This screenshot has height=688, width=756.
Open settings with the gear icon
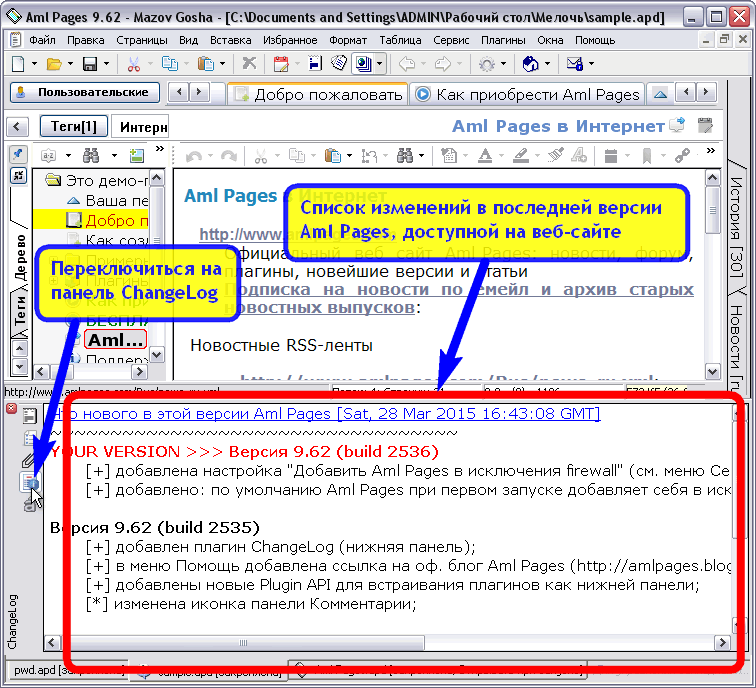486,63
